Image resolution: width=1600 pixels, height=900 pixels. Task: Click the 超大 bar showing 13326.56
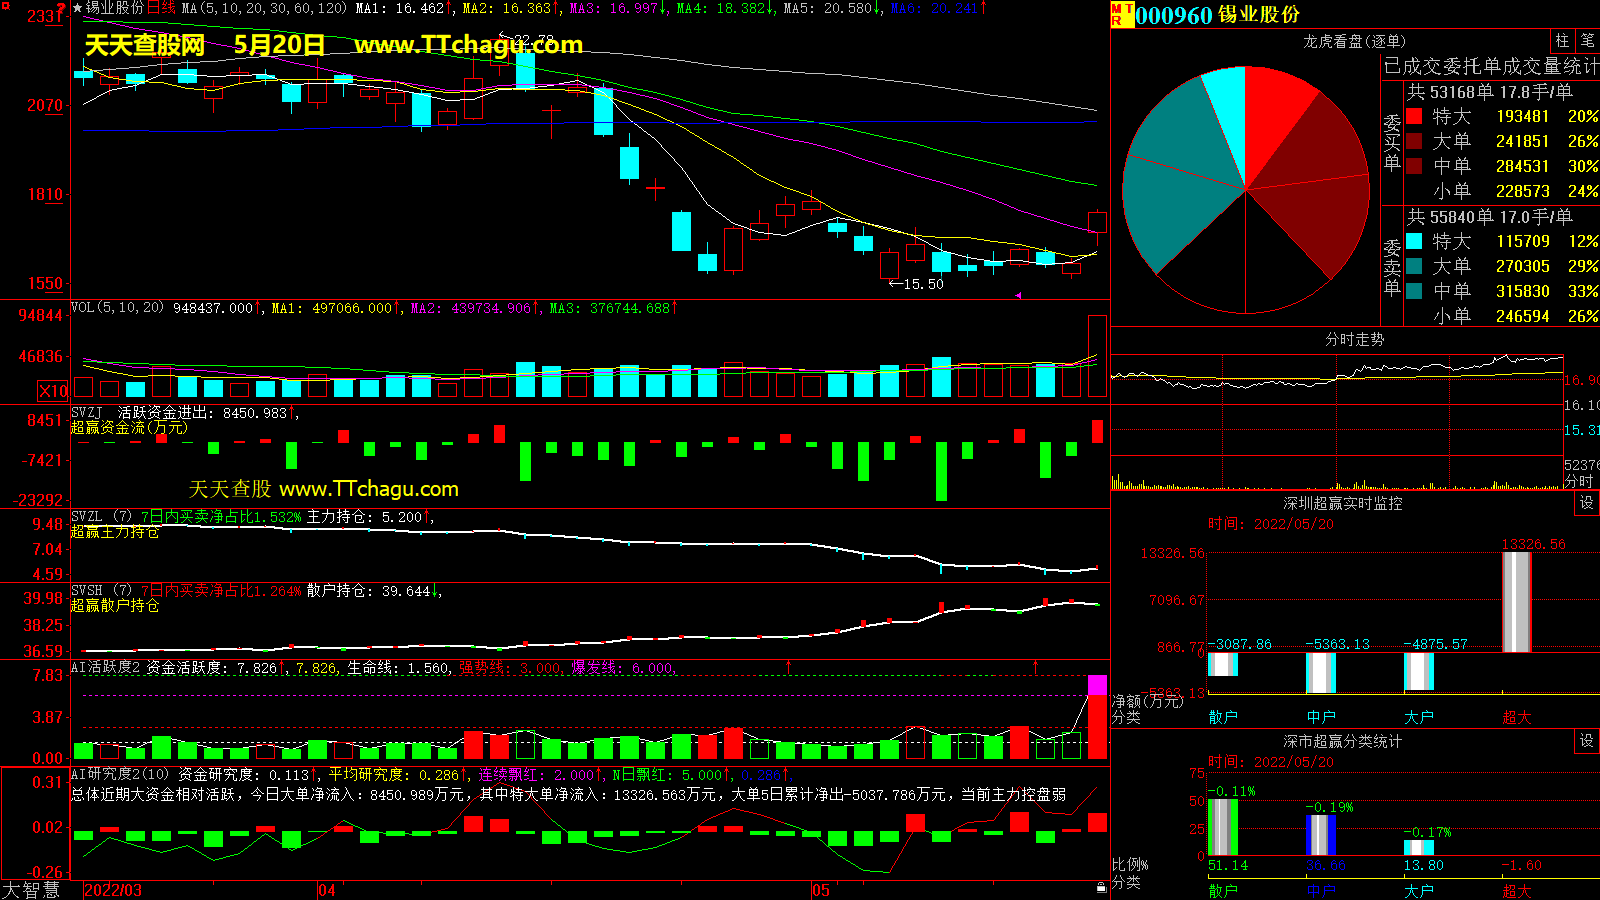click(1516, 601)
